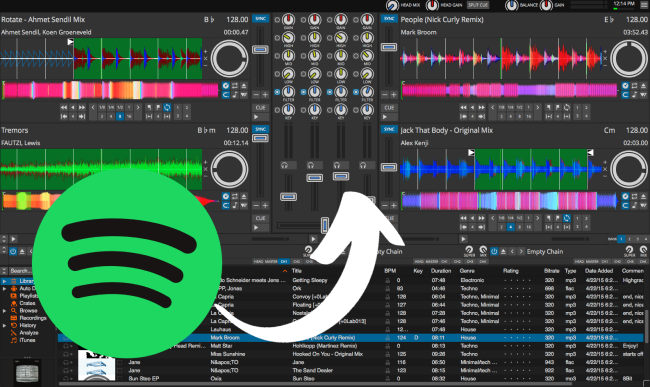Click vinyl spinny on Rotate deck

pyautogui.click(x=230, y=58)
